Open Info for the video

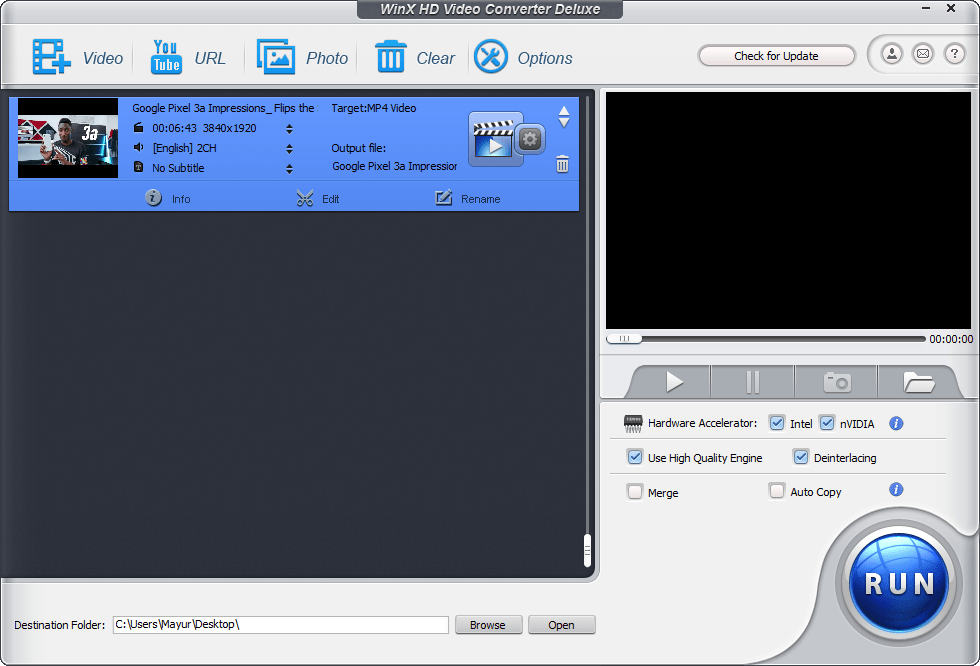(168, 199)
